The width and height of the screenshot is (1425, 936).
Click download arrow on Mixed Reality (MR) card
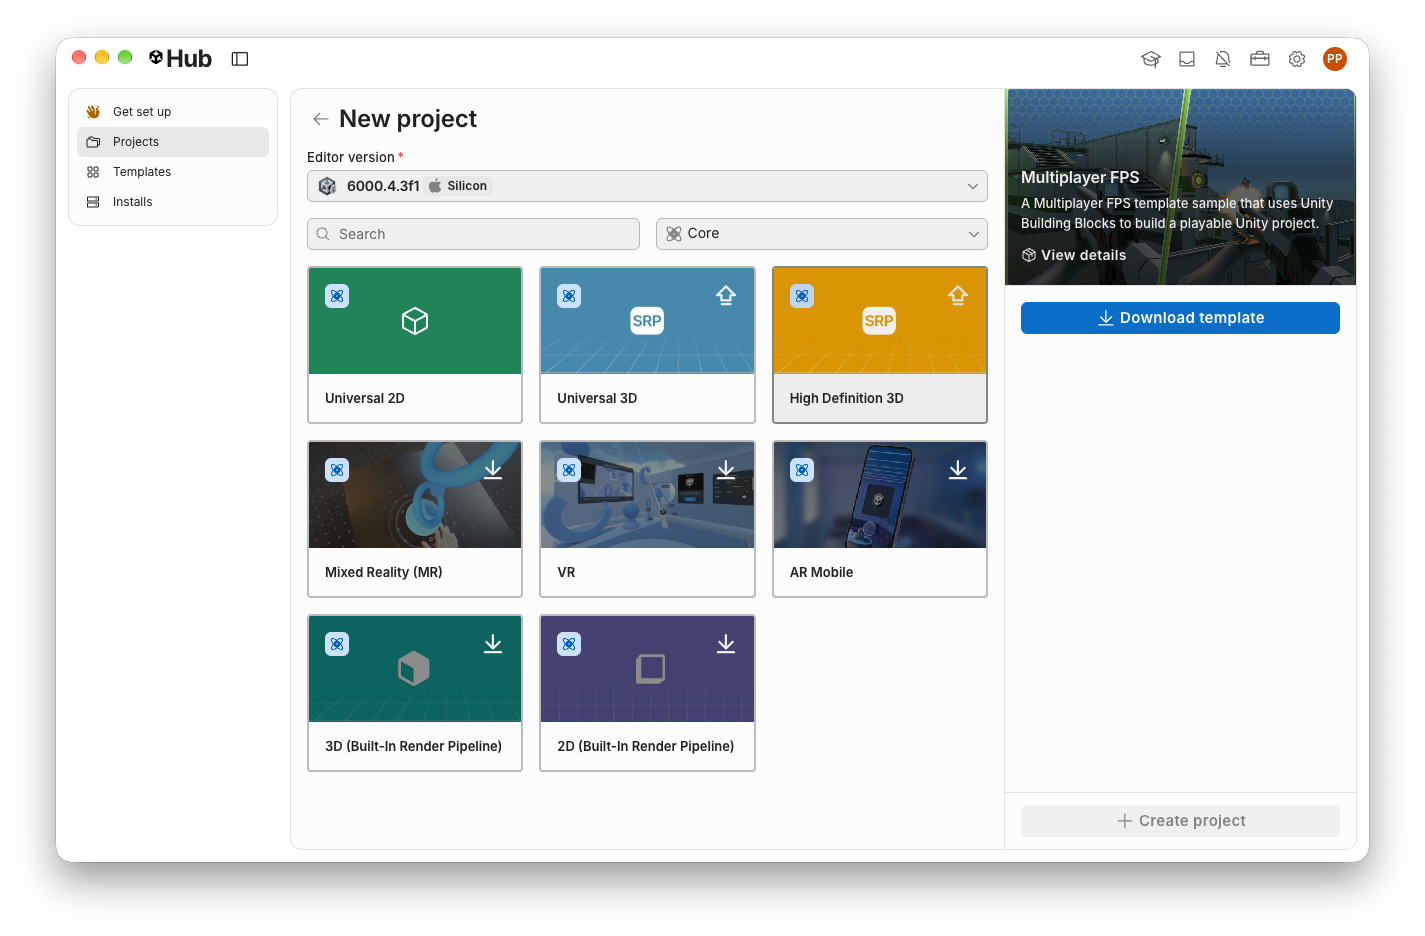(493, 470)
